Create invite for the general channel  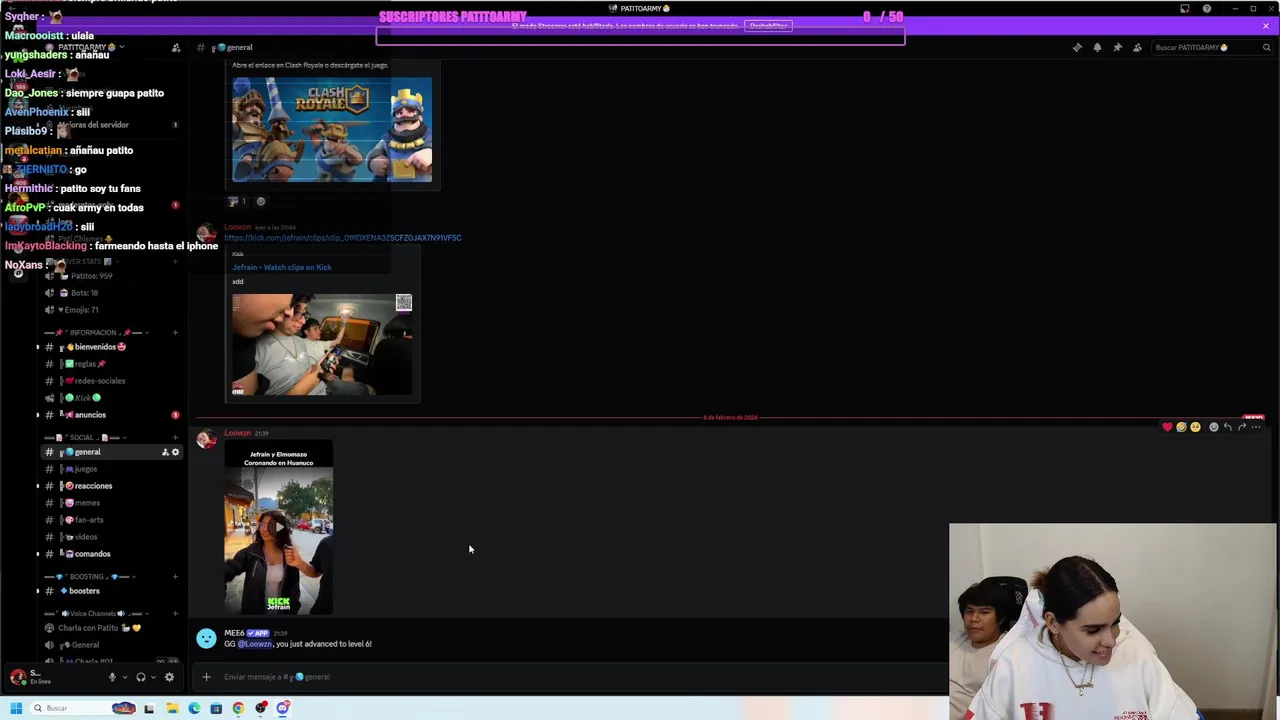[165, 452]
